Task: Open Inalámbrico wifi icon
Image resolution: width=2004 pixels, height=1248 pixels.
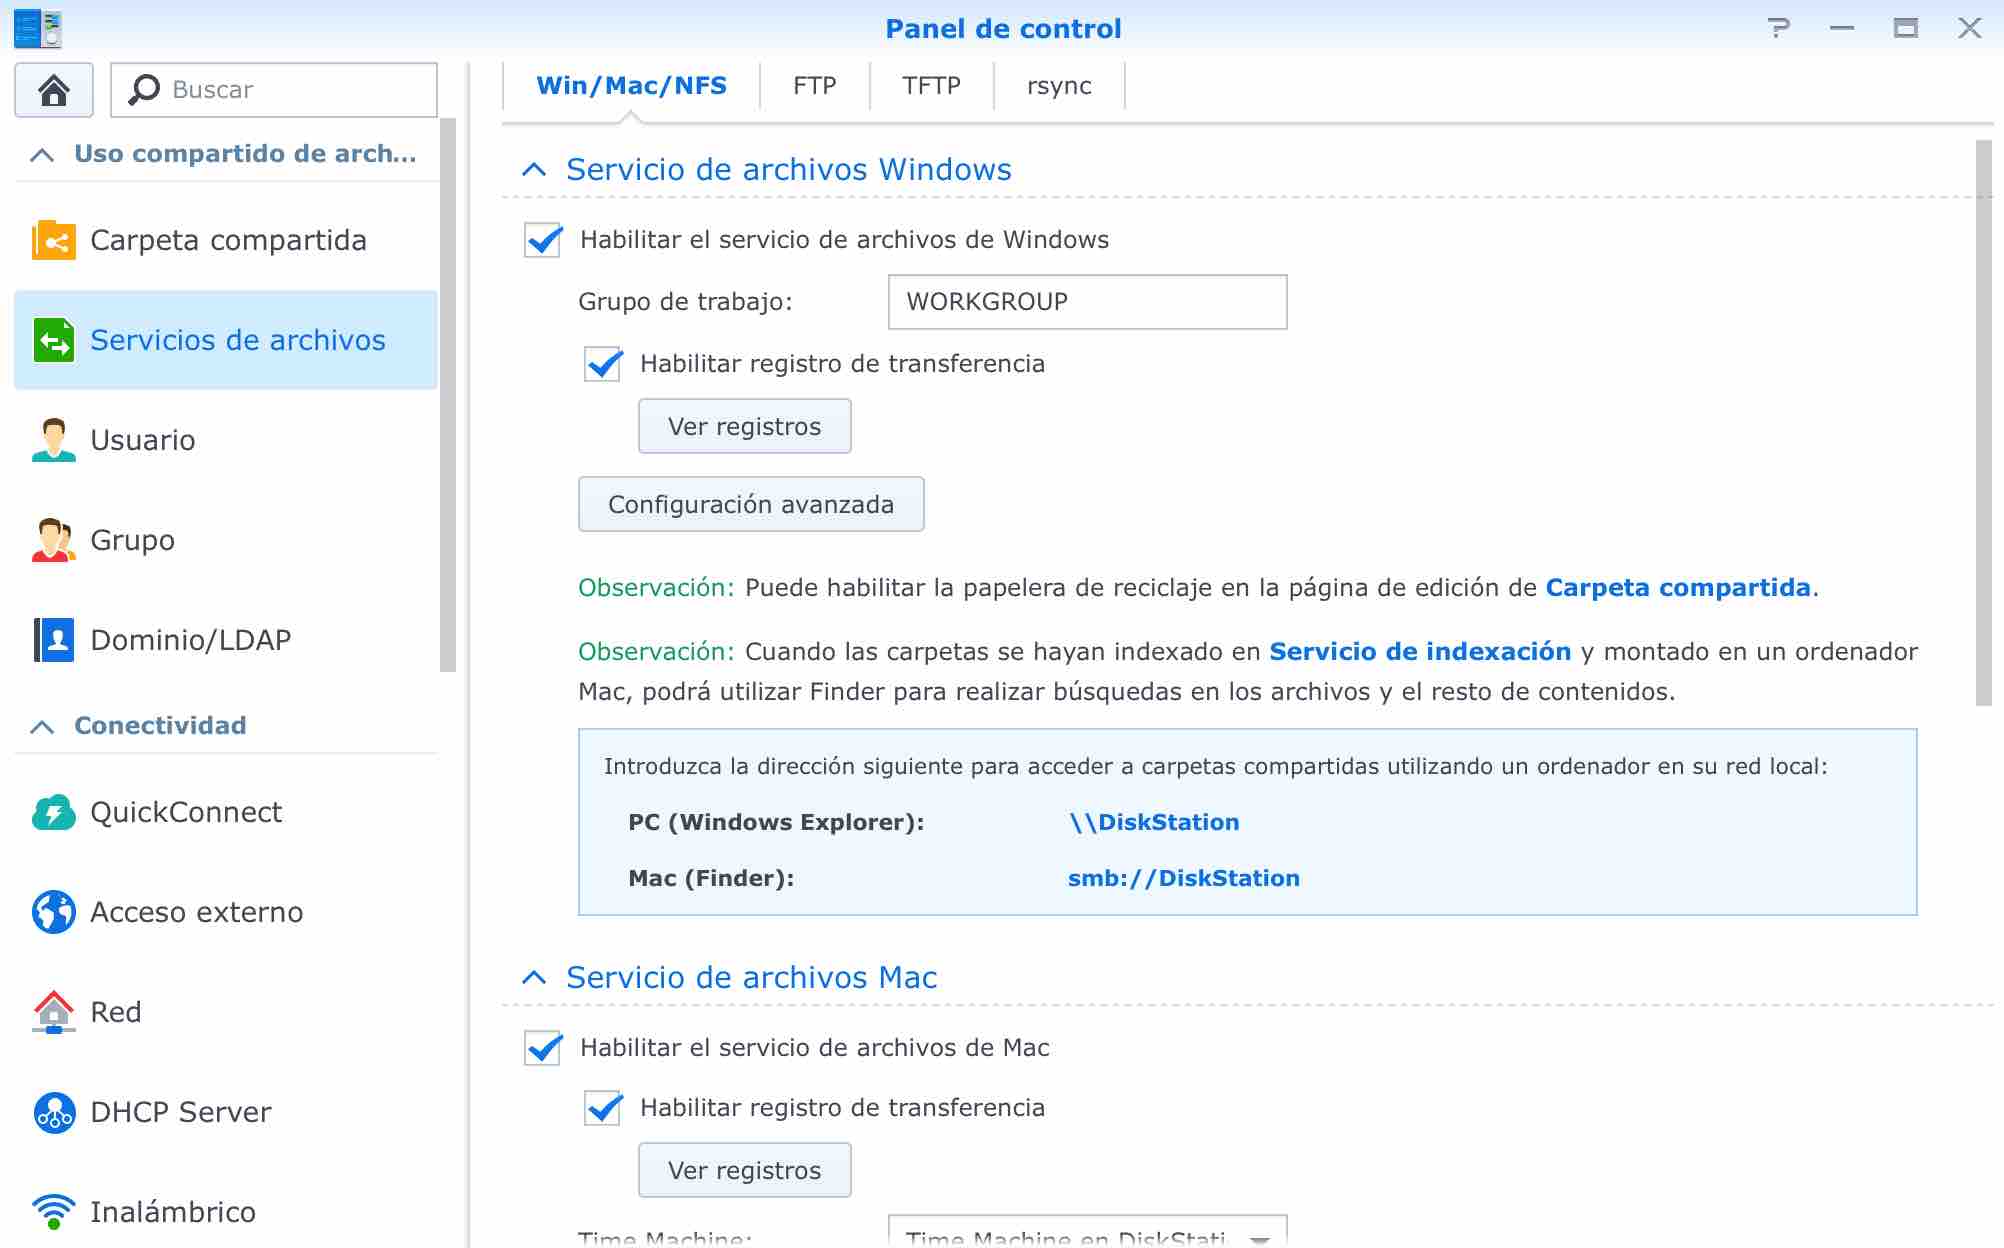Action: (x=54, y=1212)
